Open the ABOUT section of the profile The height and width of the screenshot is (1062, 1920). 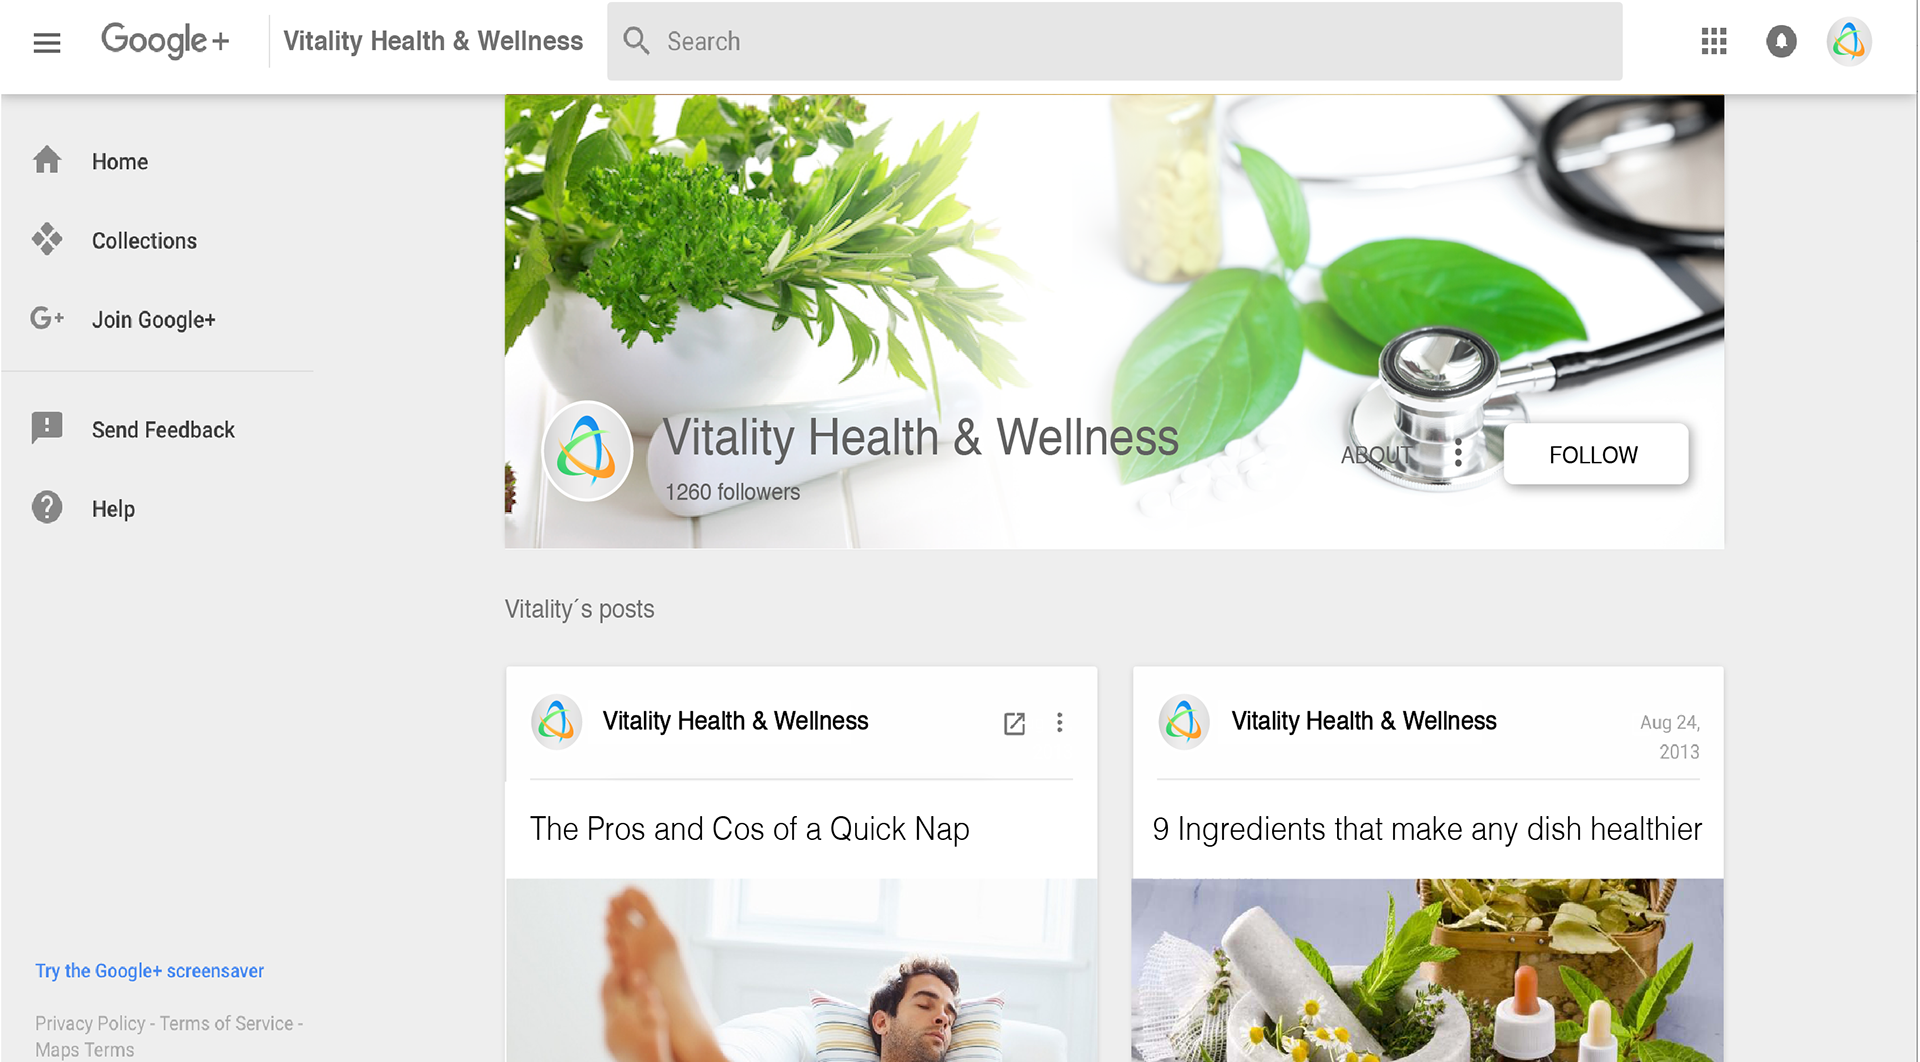pyautogui.click(x=1377, y=455)
